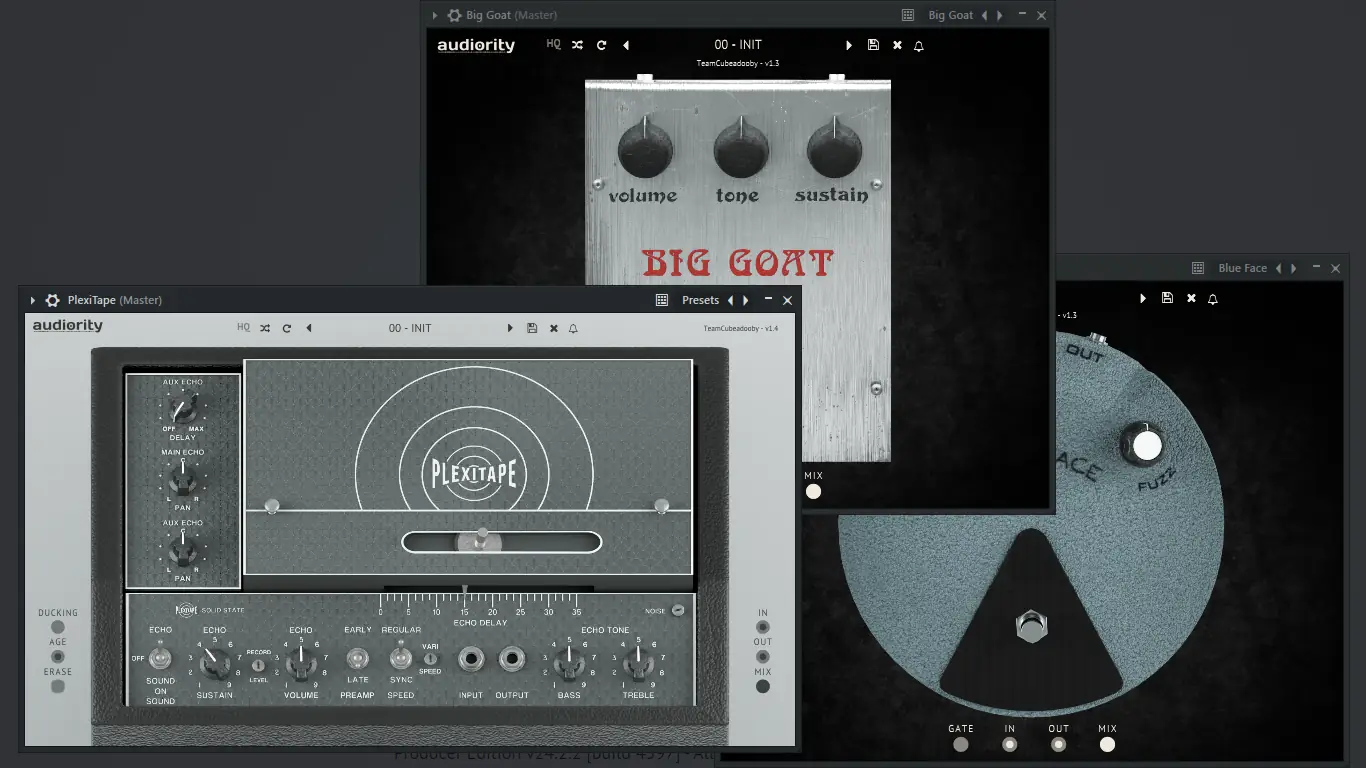Click the bell notification icon in PlexiTape
The image size is (1366, 768).
[x=574, y=328]
